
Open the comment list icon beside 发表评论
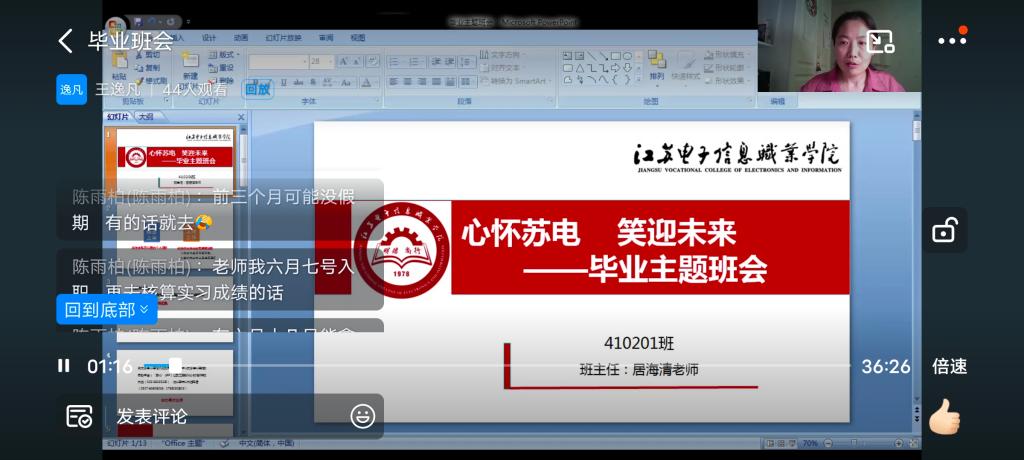click(x=79, y=416)
